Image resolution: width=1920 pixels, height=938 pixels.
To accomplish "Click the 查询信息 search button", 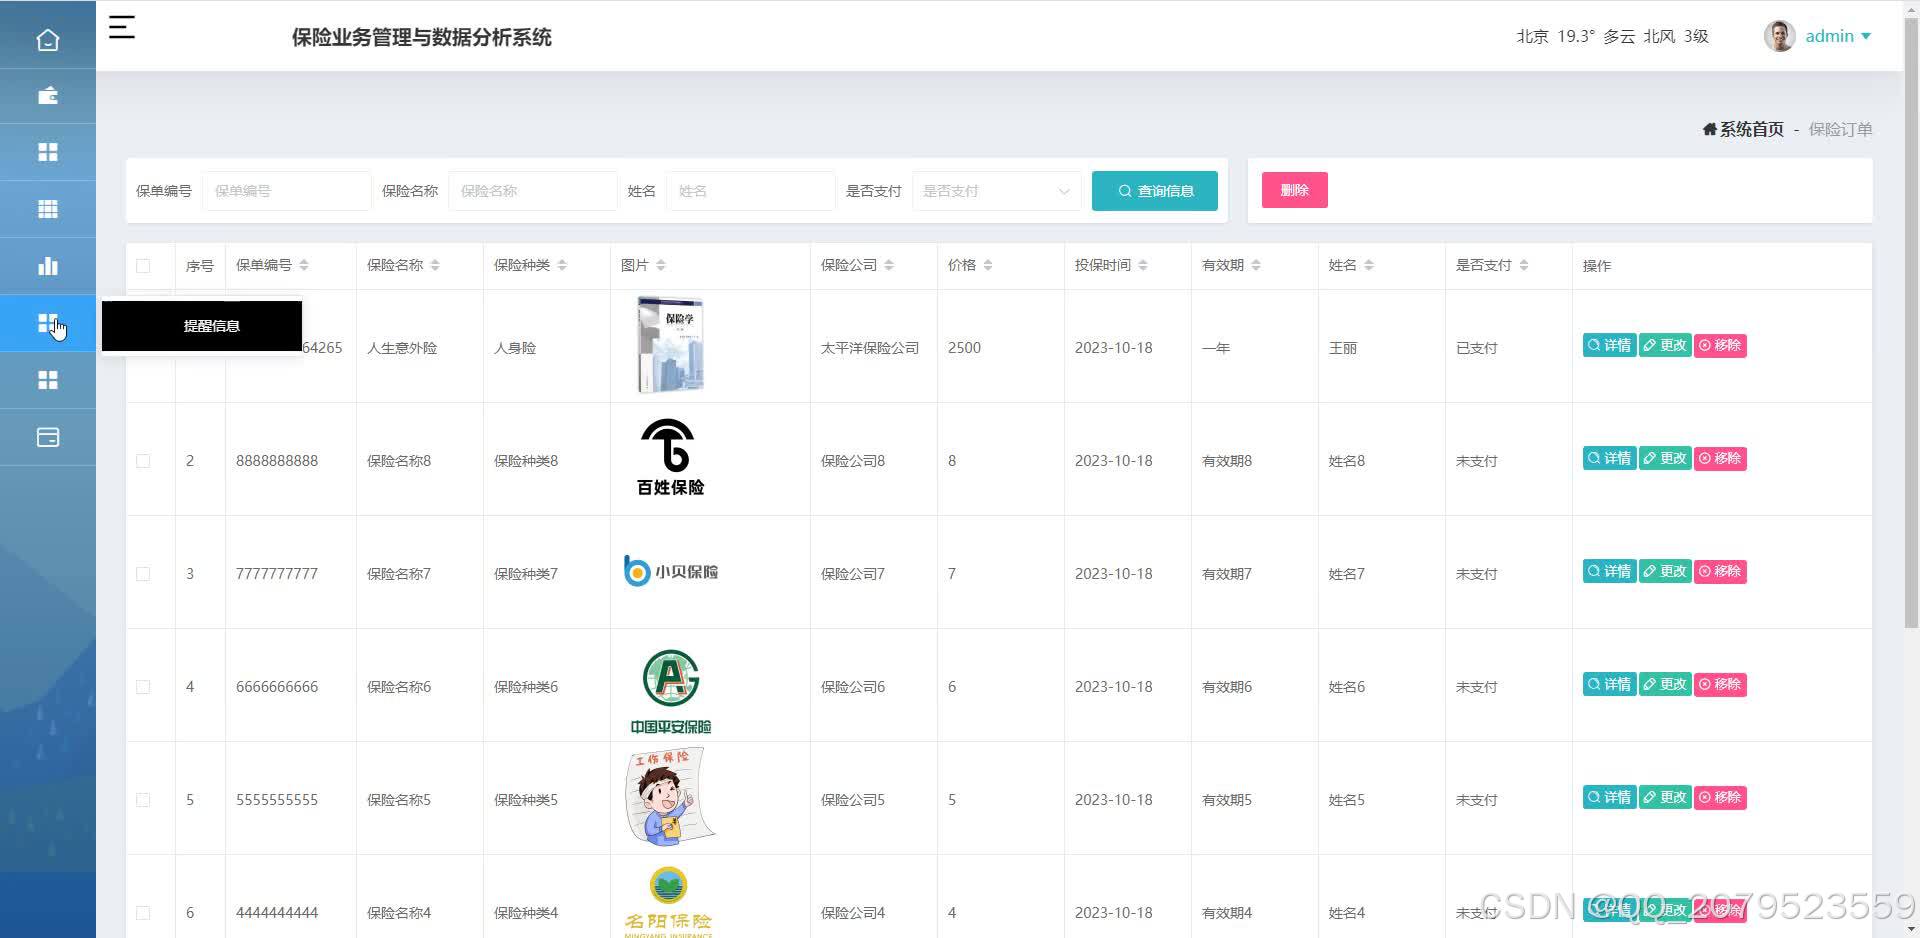I will pyautogui.click(x=1154, y=190).
